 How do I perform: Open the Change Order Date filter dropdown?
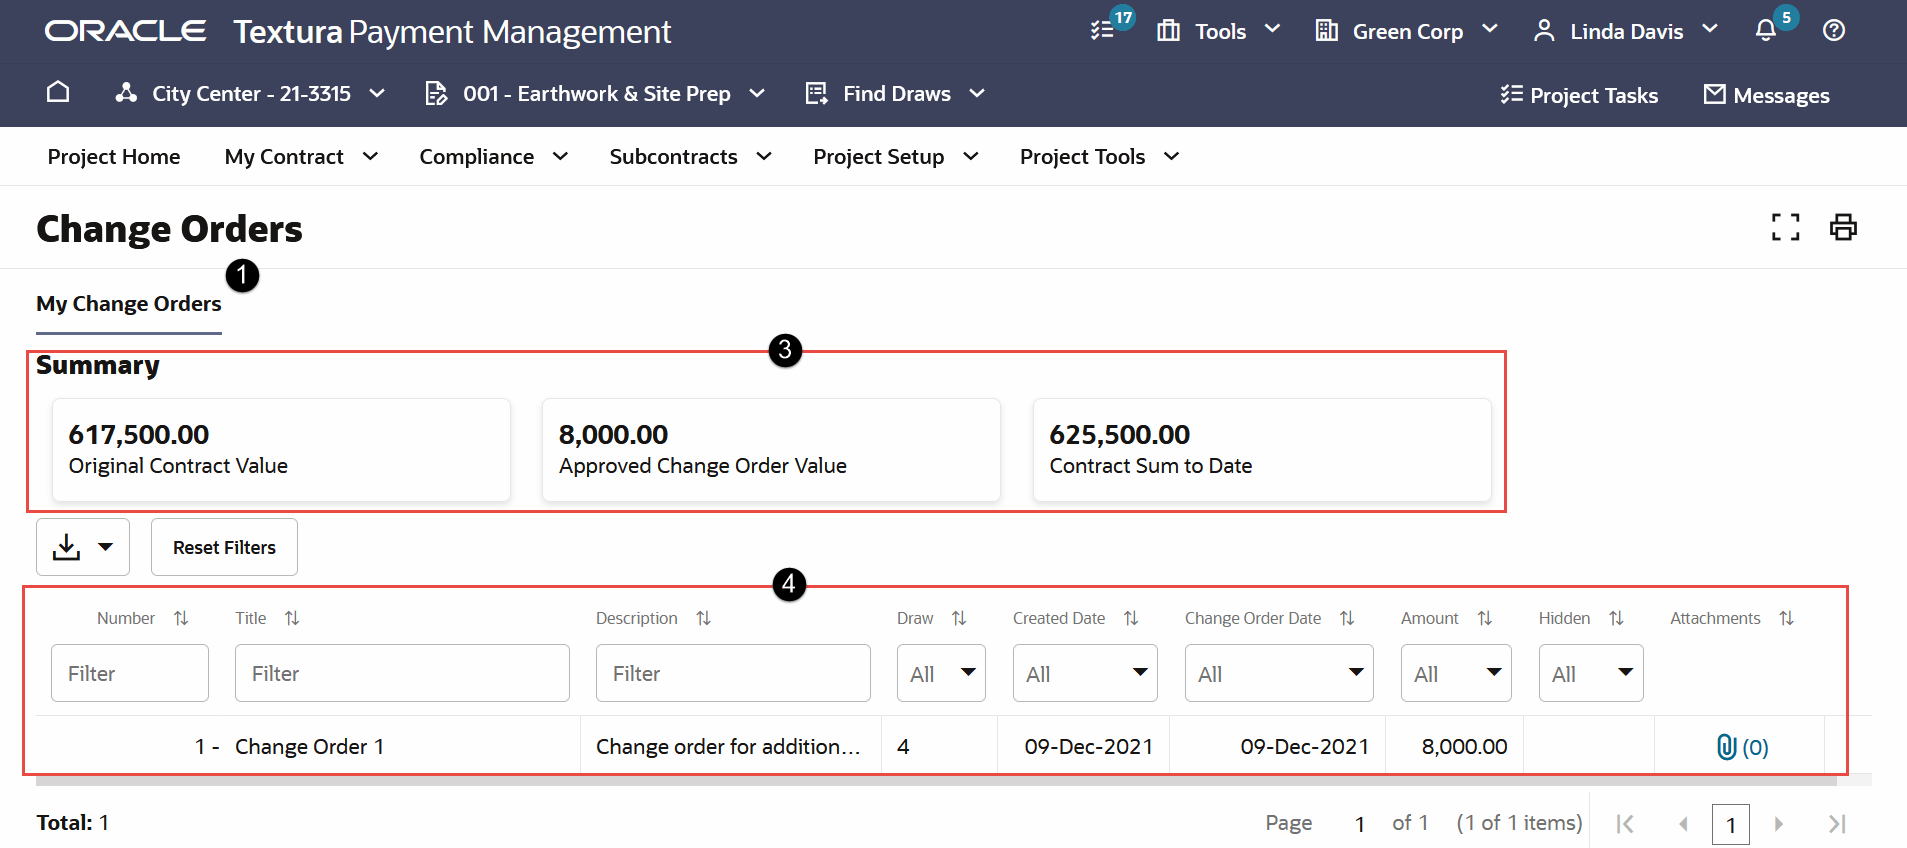pyautogui.click(x=1279, y=673)
